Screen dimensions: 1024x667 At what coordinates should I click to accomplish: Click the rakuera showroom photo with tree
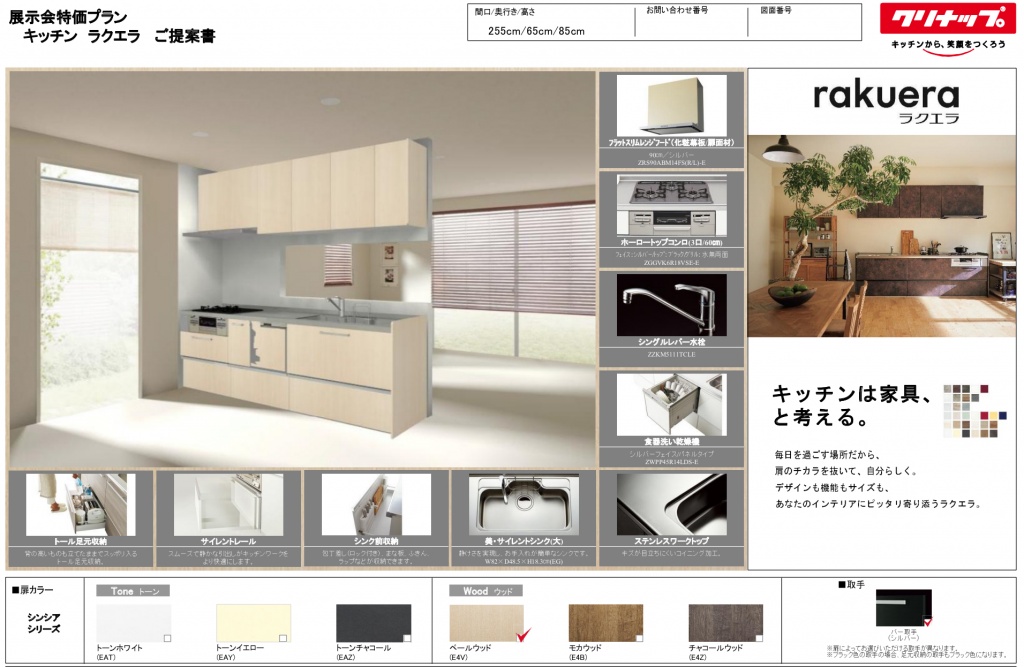882,236
